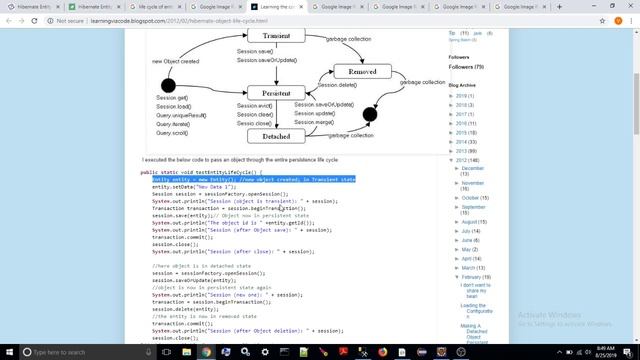Click the 'session.saveOrUpdate(entity);' code line
This screenshot has width=640, height=360.
point(194,280)
